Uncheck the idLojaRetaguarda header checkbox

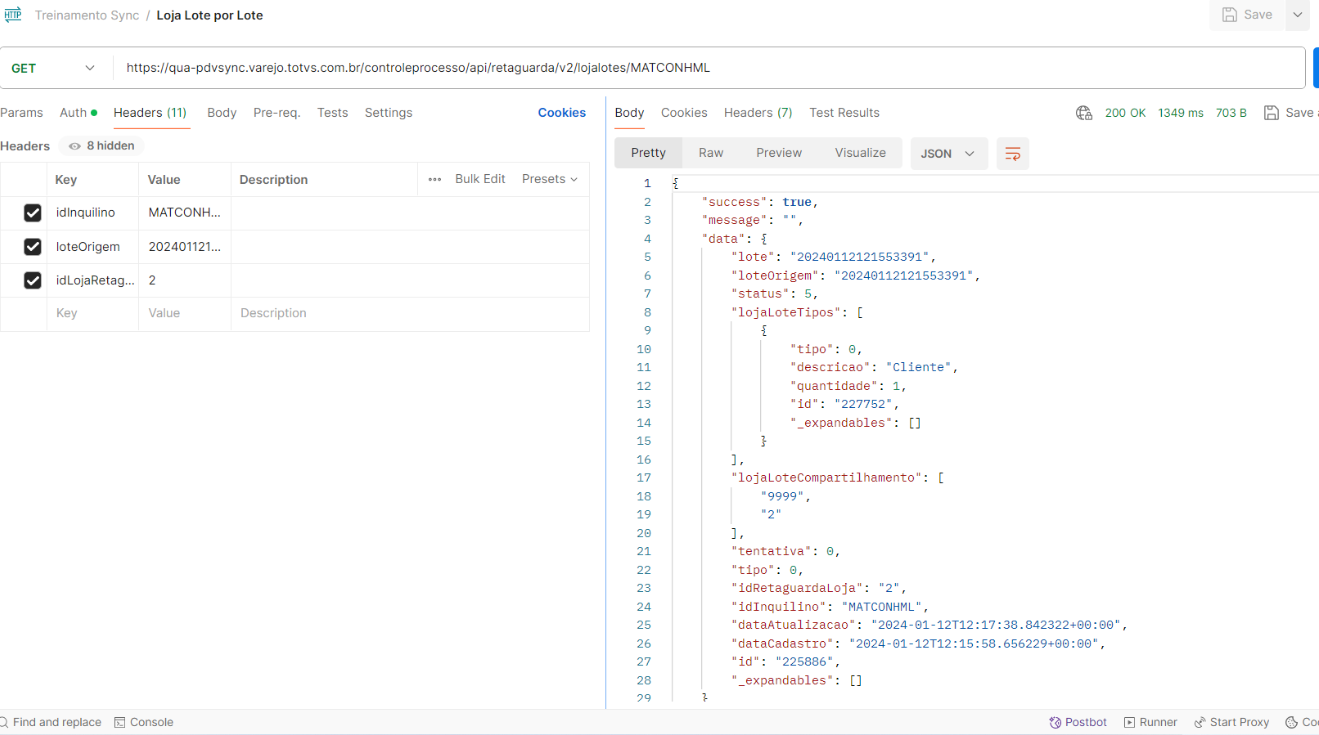tap(33, 280)
